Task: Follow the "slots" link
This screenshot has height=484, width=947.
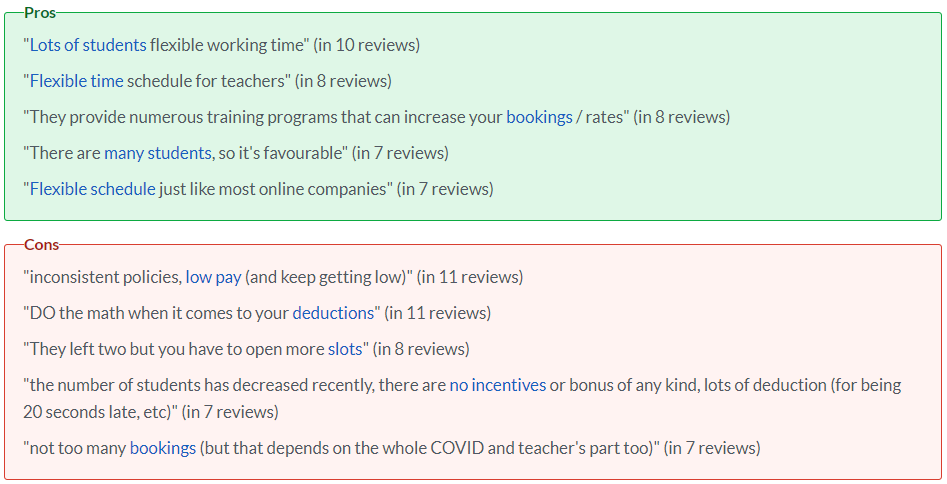Action: (344, 349)
